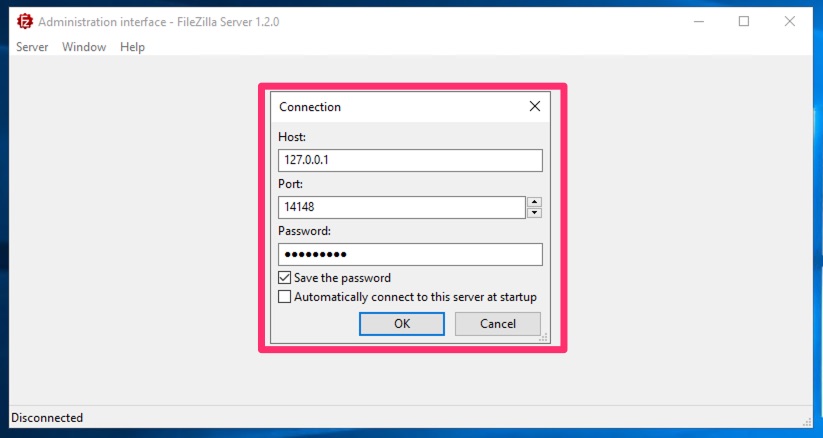The image size is (823, 438).
Task: Click the Connection dialog resize grip
Action: pos(545,339)
